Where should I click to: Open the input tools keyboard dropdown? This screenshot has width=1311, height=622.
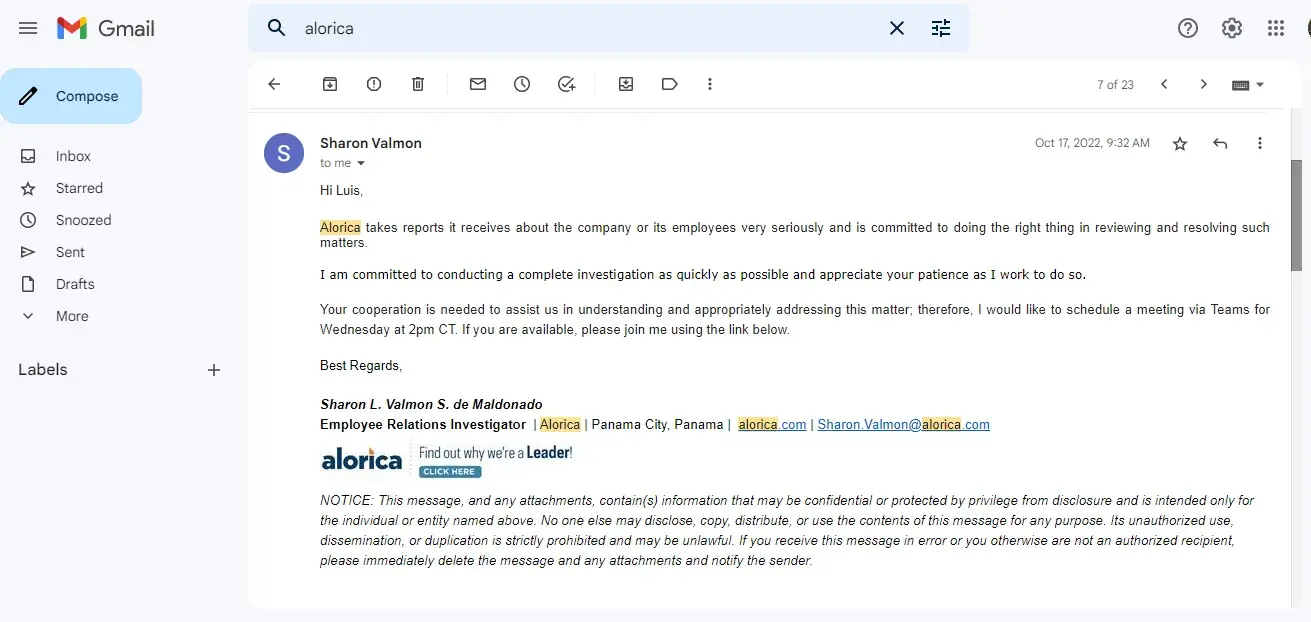(x=1248, y=85)
